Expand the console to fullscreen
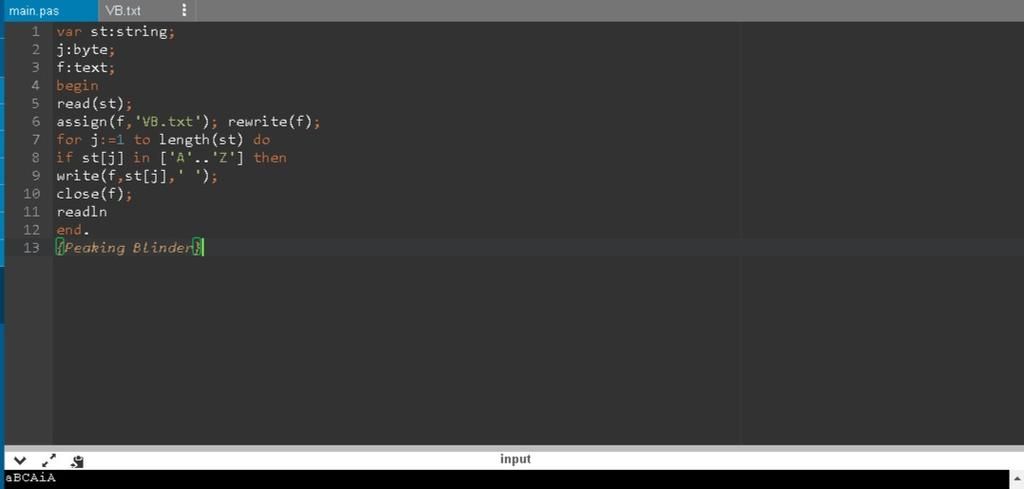Viewport: 1024px width, 489px height. [49, 460]
